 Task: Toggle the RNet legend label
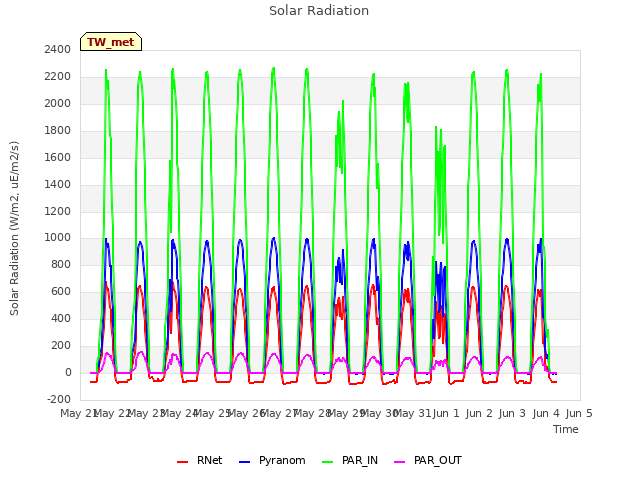[x=209, y=460]
